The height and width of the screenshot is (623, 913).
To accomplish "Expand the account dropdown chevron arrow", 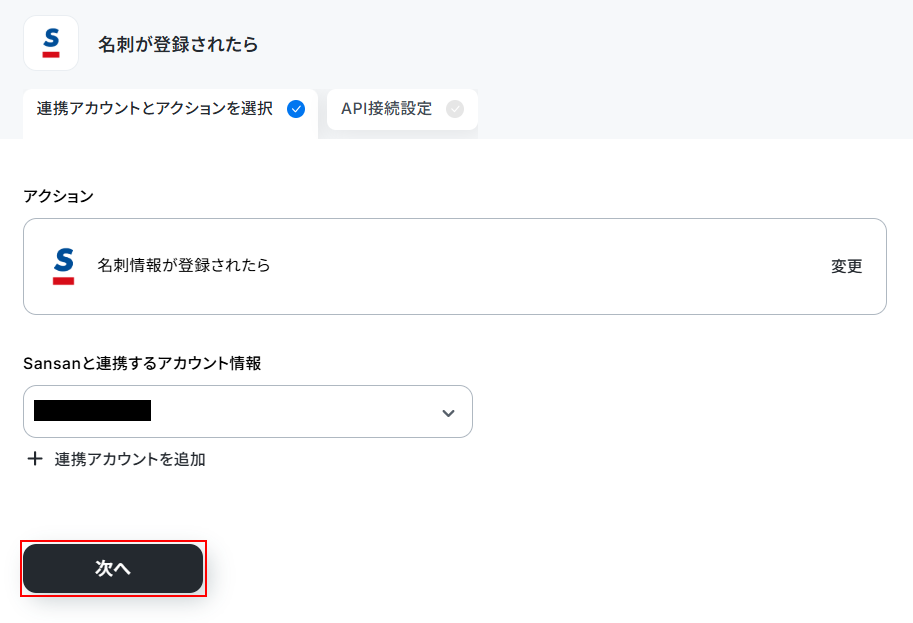I will [448, 413].
